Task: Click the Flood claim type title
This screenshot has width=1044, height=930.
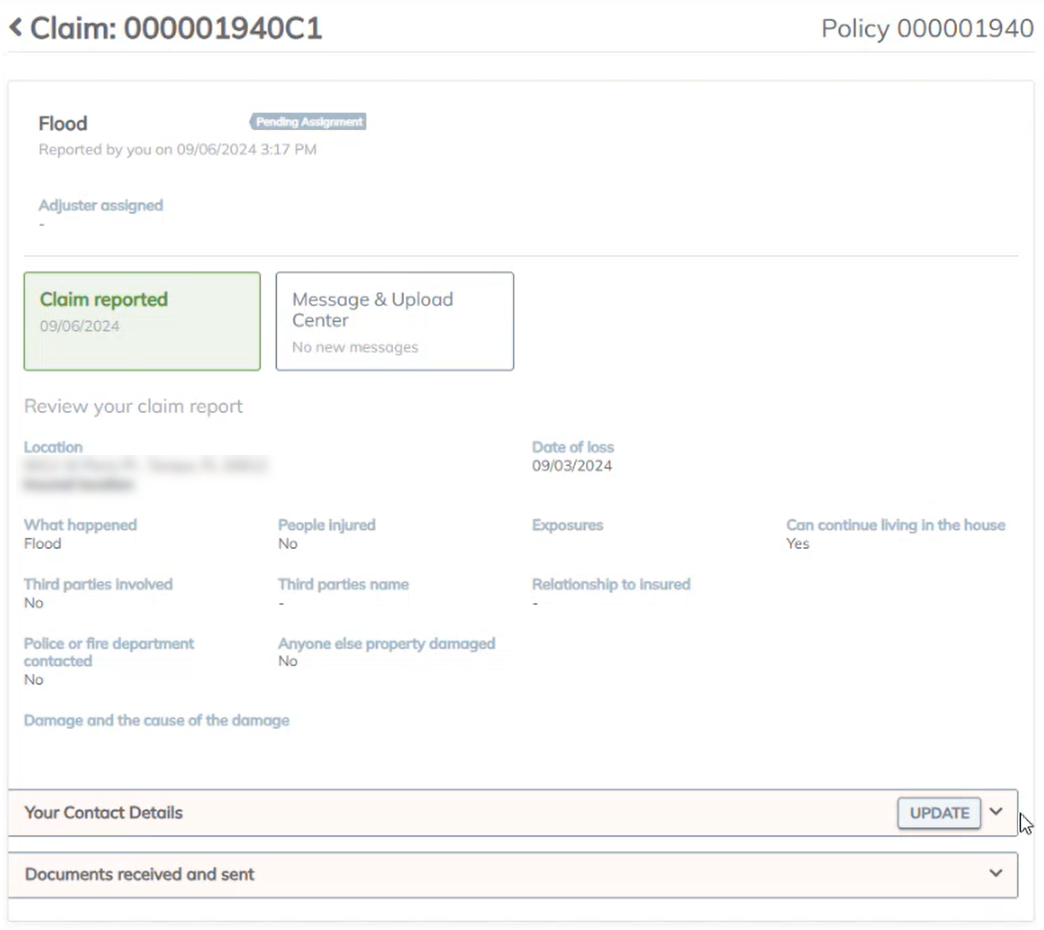Action: (63, 124)
